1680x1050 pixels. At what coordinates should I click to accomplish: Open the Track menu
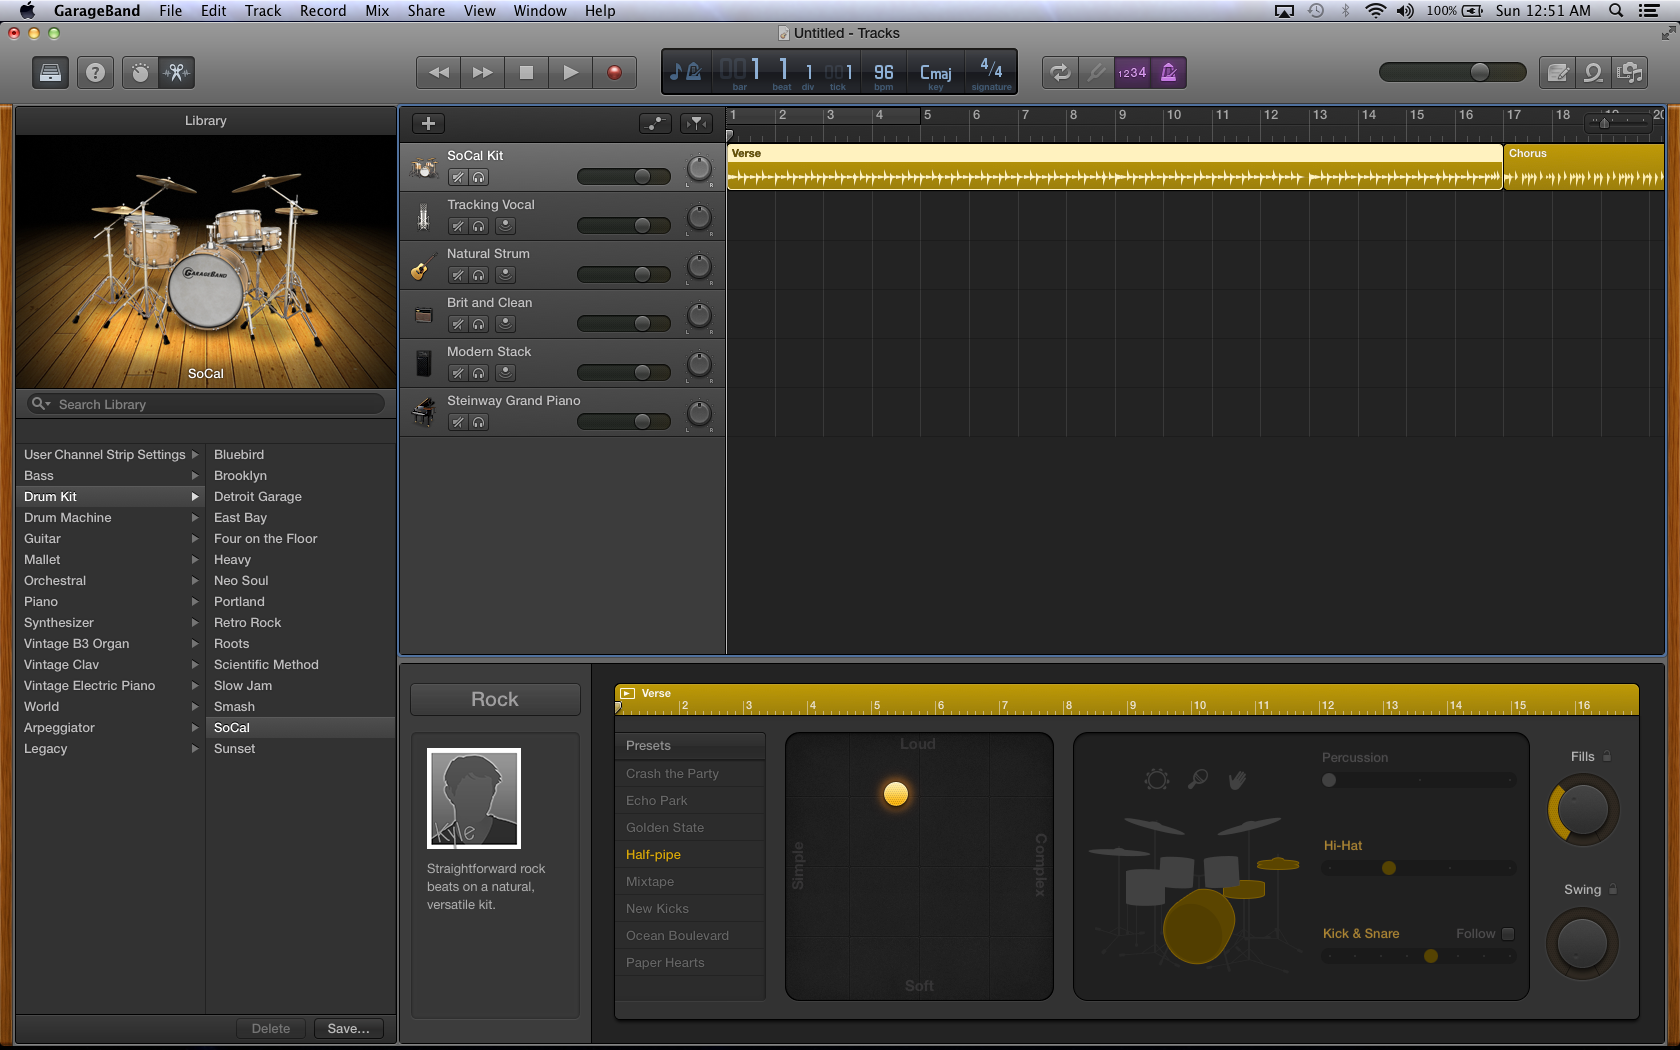(x=263, y=11)
